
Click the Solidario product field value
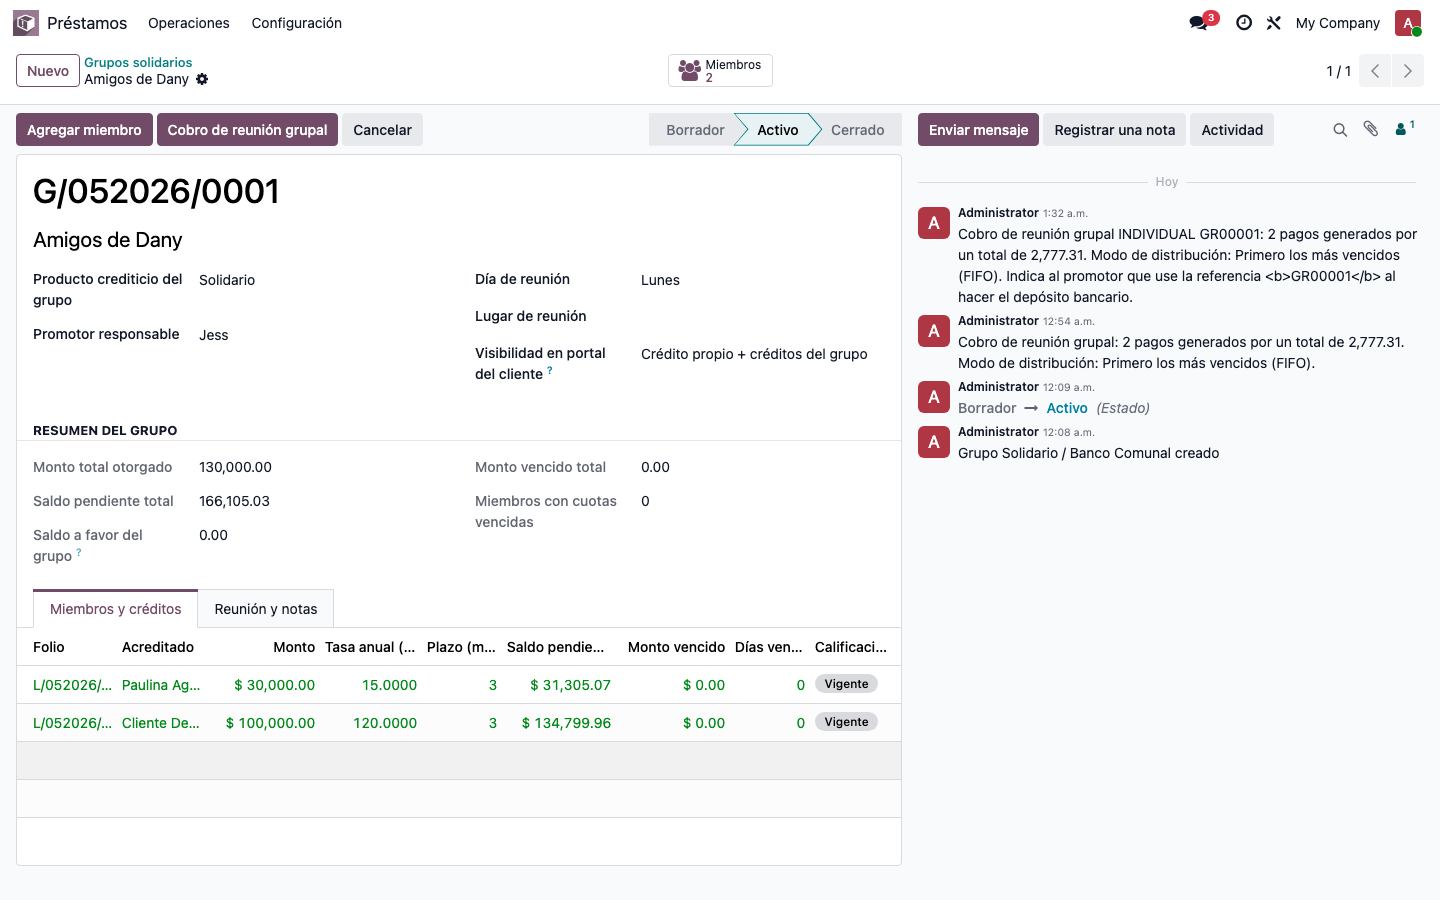pos(227,280)
